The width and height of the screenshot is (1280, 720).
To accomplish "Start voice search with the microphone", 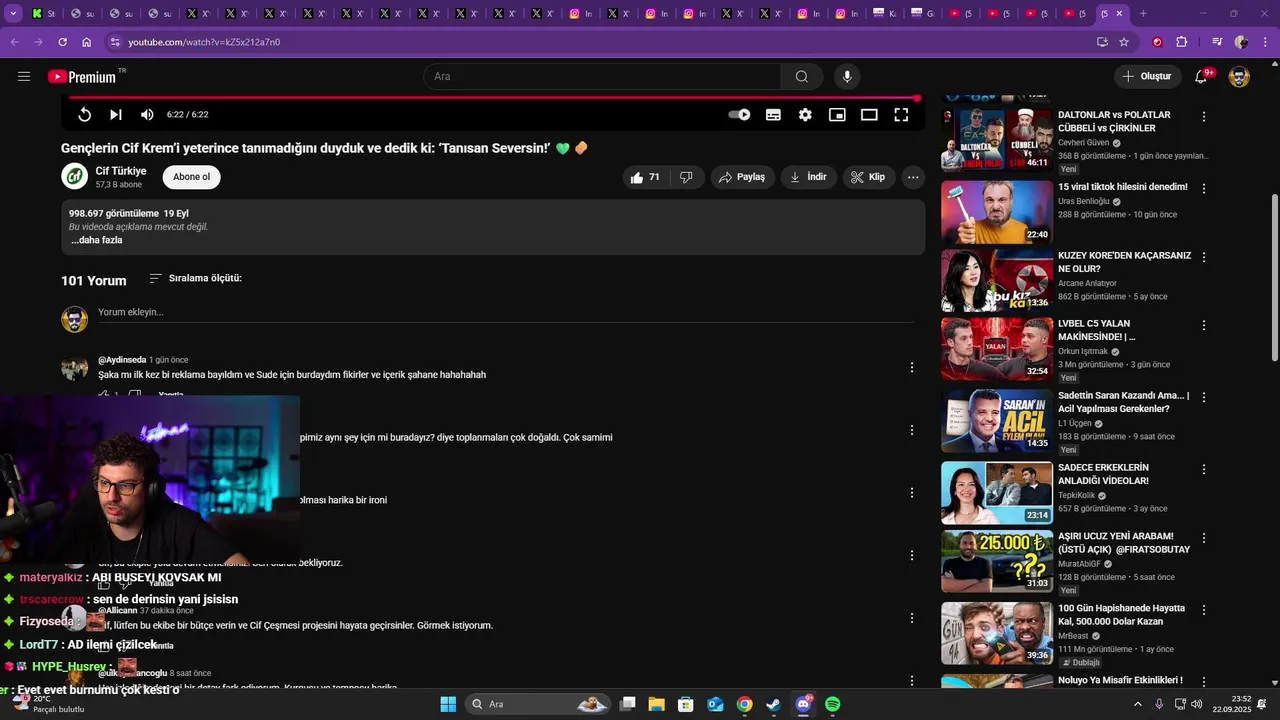I will [x=847, y=76].
